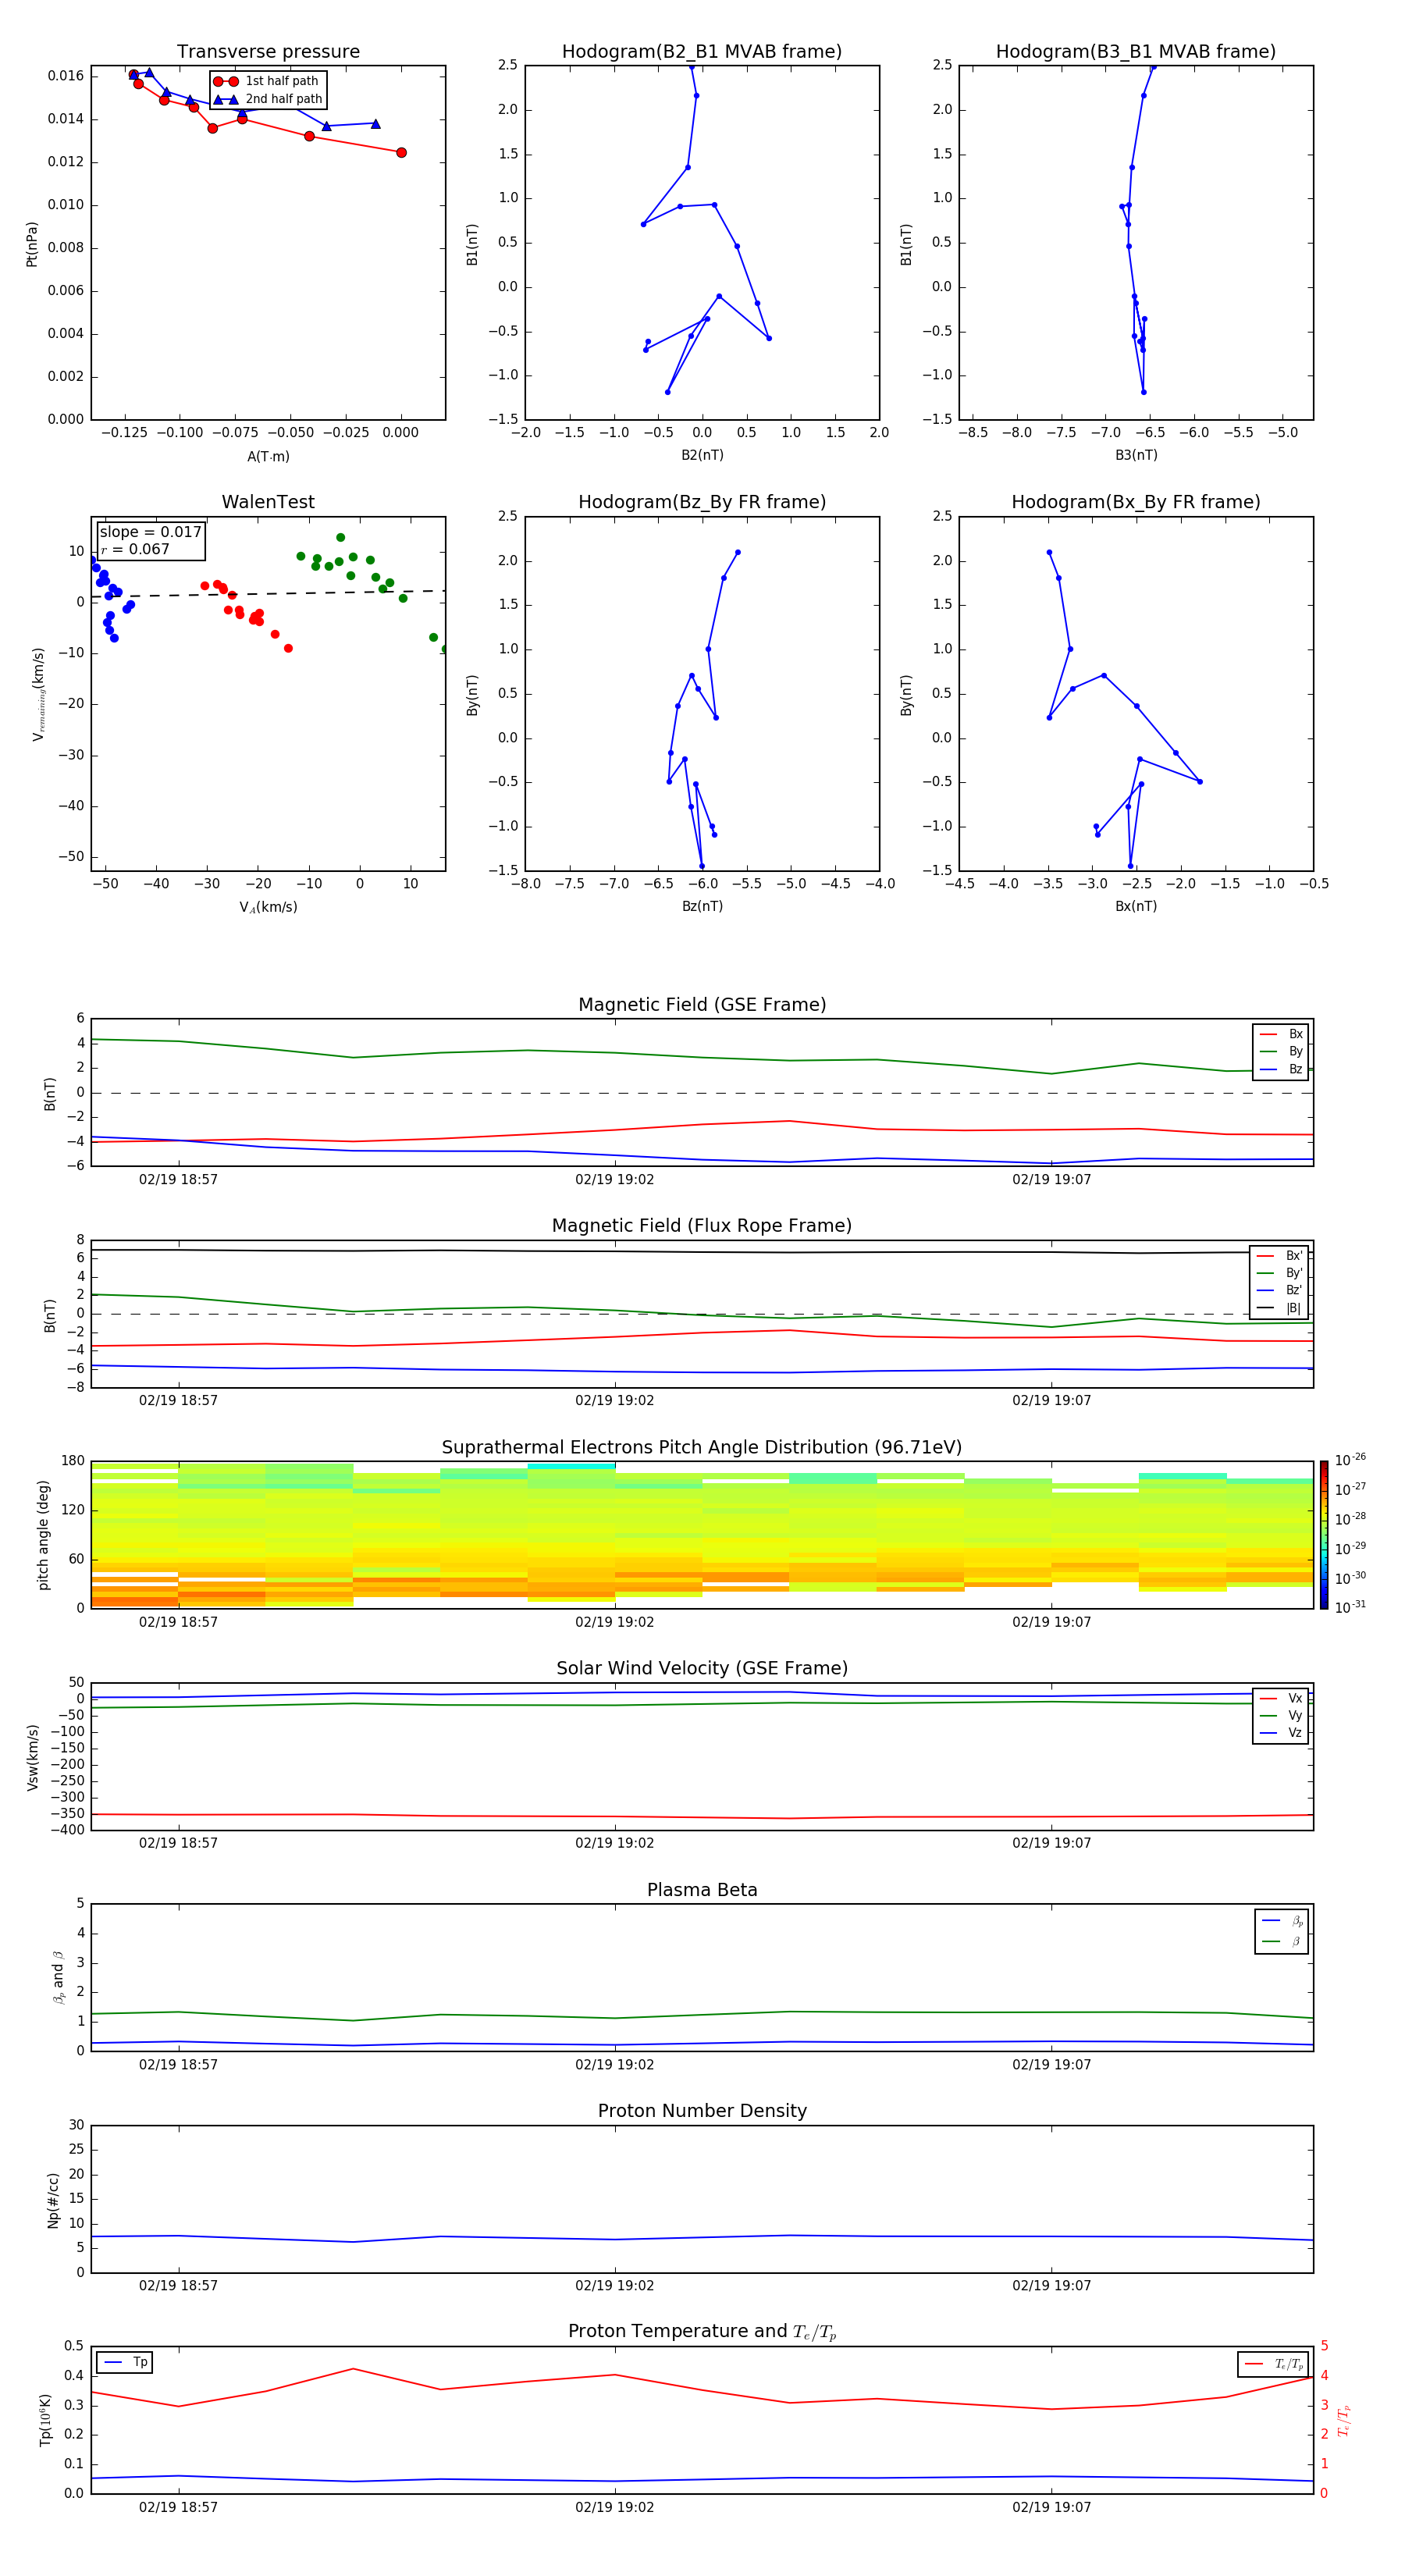The width and height of the screenshot is (1405, 2576).
Task: Click the 'Transverse pressure' plot title
Action: tap(268, 52)
